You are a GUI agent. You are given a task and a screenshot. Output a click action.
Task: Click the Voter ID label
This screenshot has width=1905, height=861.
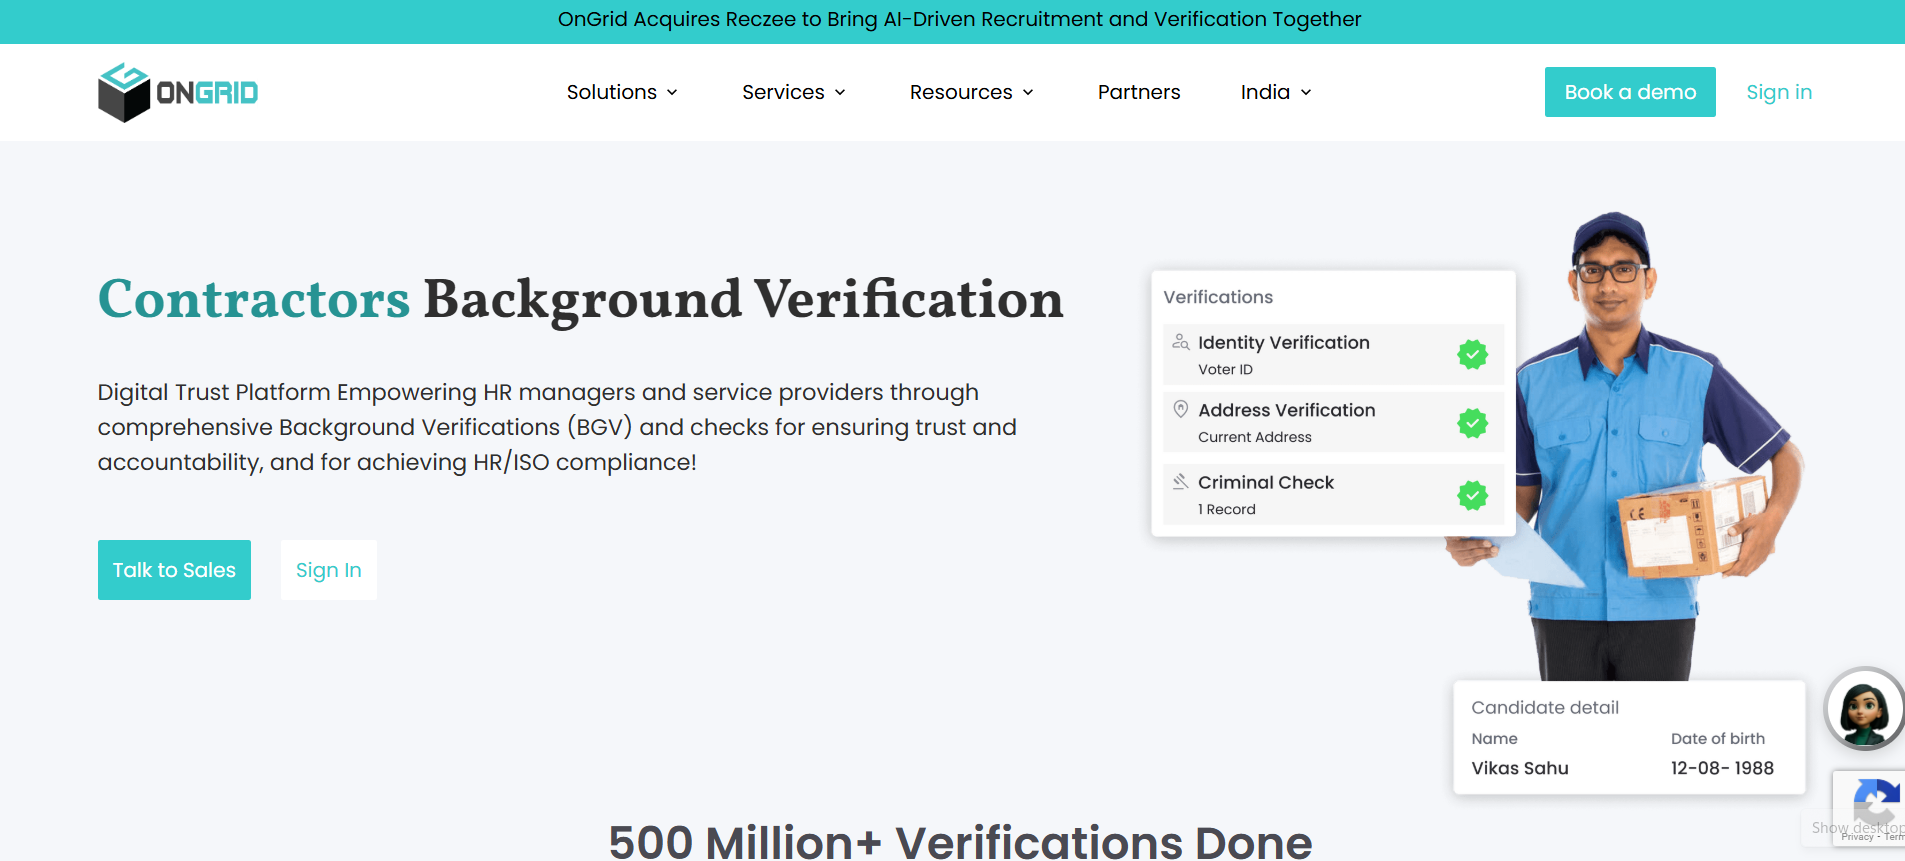1225,369
